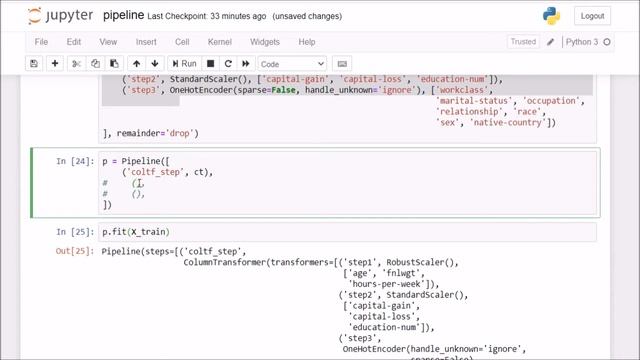Open the View menu
Image resolution: width=640 pixels, height=360 pixels.
pyautogui.click(x=108, y=42)
